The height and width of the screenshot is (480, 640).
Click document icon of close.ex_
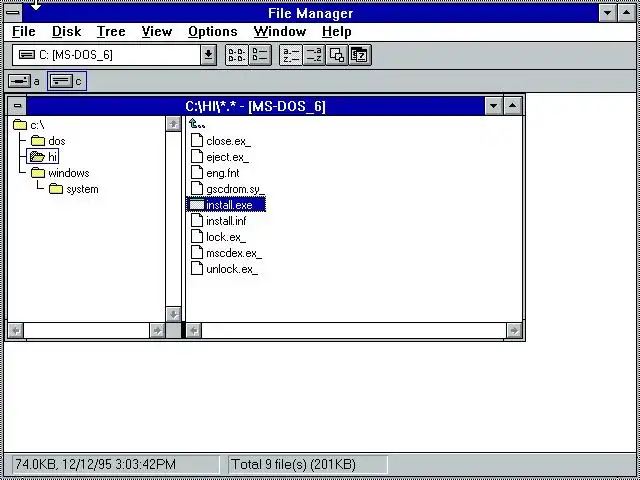197,140
